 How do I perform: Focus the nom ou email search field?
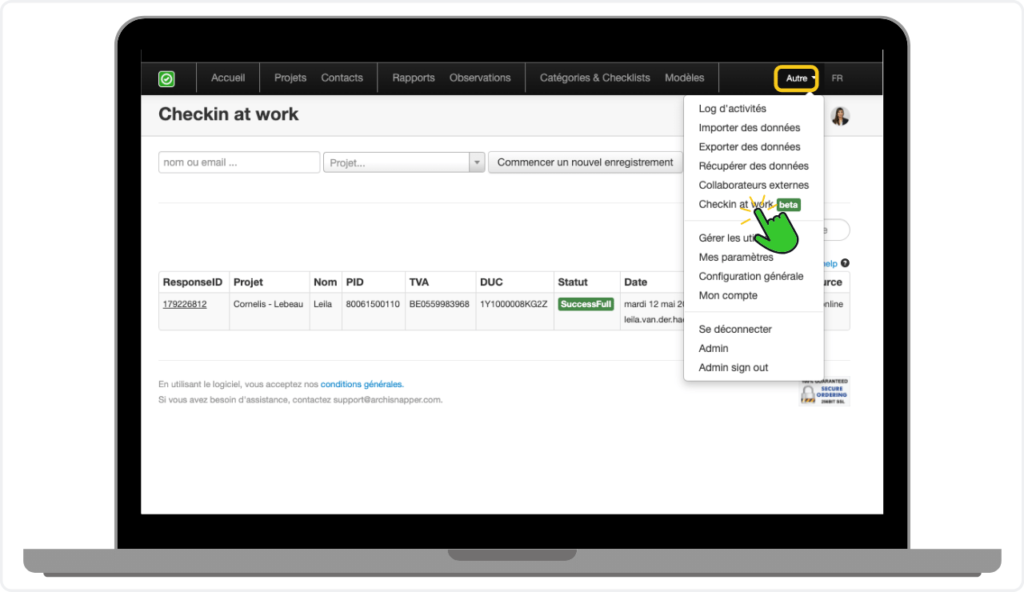click(x=239, y=162)
